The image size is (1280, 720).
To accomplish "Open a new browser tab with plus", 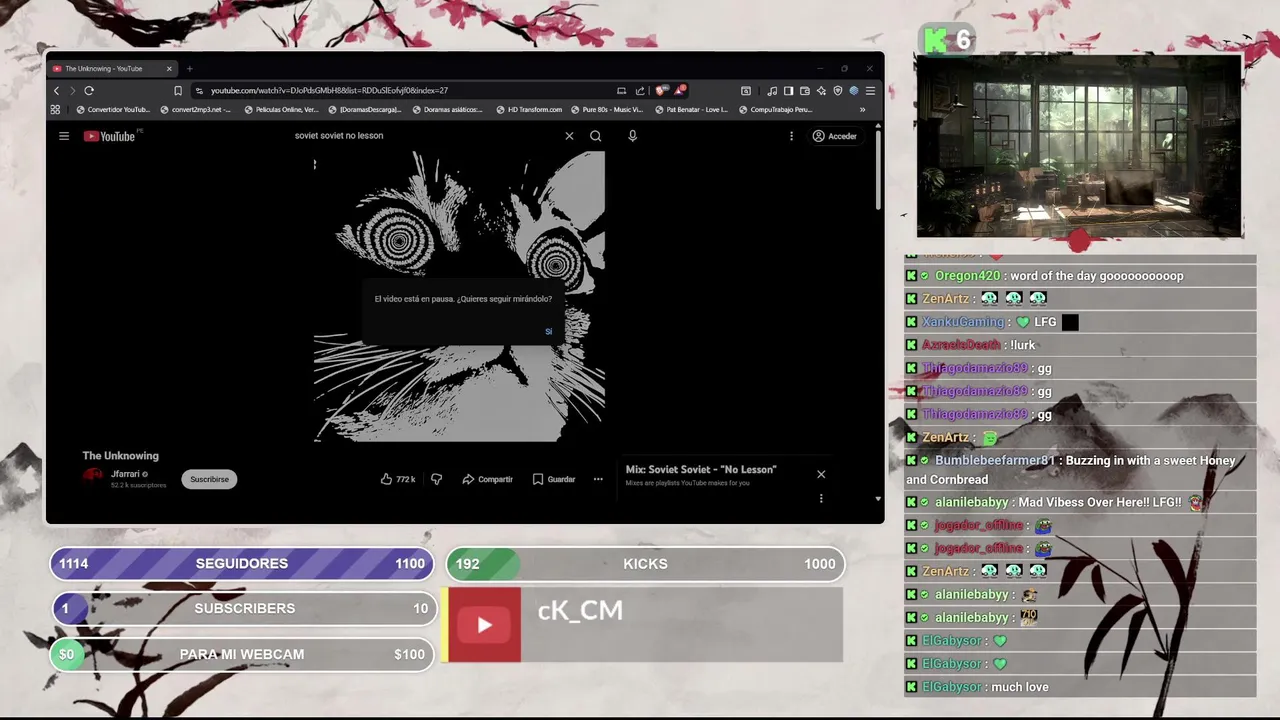I will (189, 69).
